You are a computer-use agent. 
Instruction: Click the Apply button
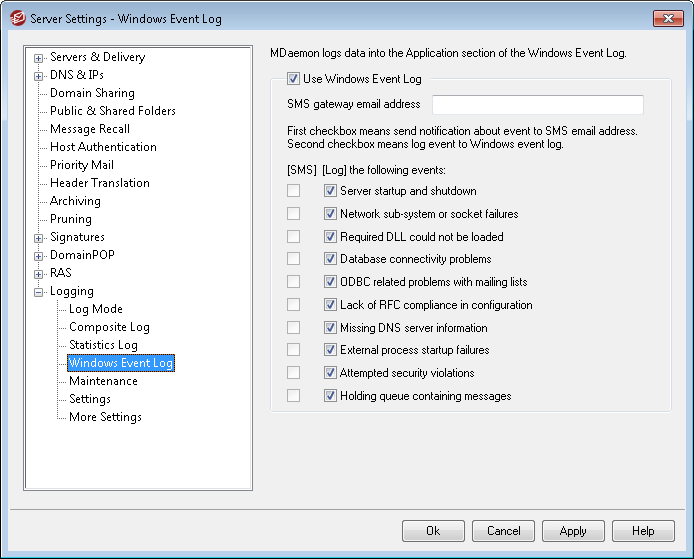[x=573, y=531]
